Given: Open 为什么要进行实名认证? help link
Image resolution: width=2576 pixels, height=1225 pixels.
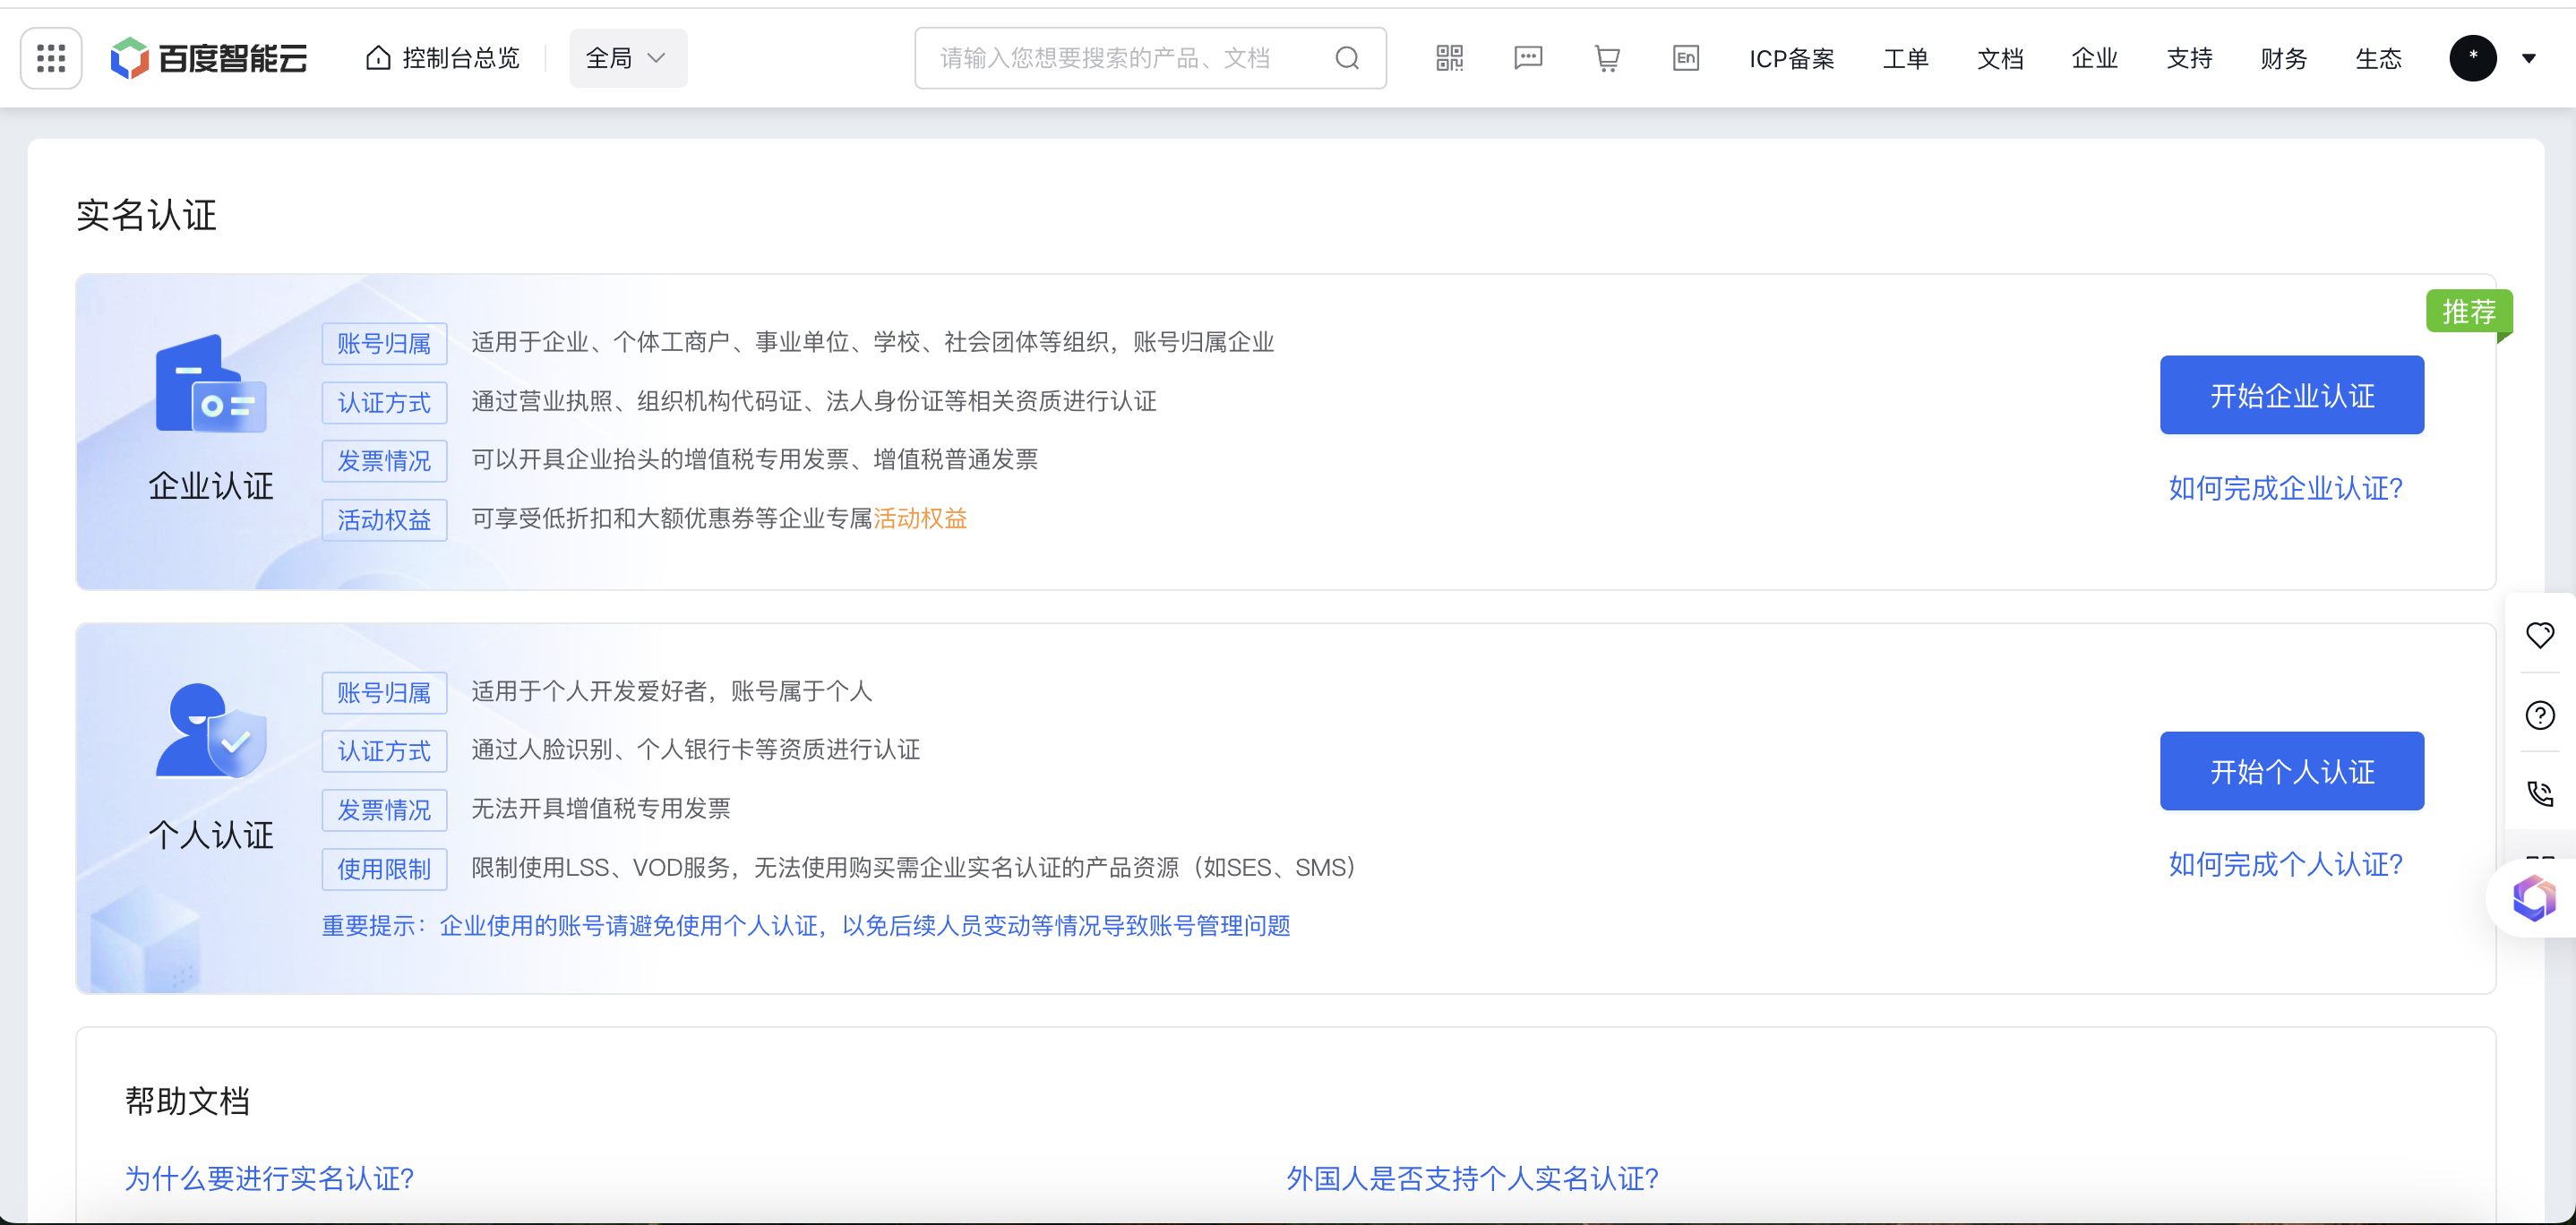Looking at the screenshot, I should (269, 1178).
